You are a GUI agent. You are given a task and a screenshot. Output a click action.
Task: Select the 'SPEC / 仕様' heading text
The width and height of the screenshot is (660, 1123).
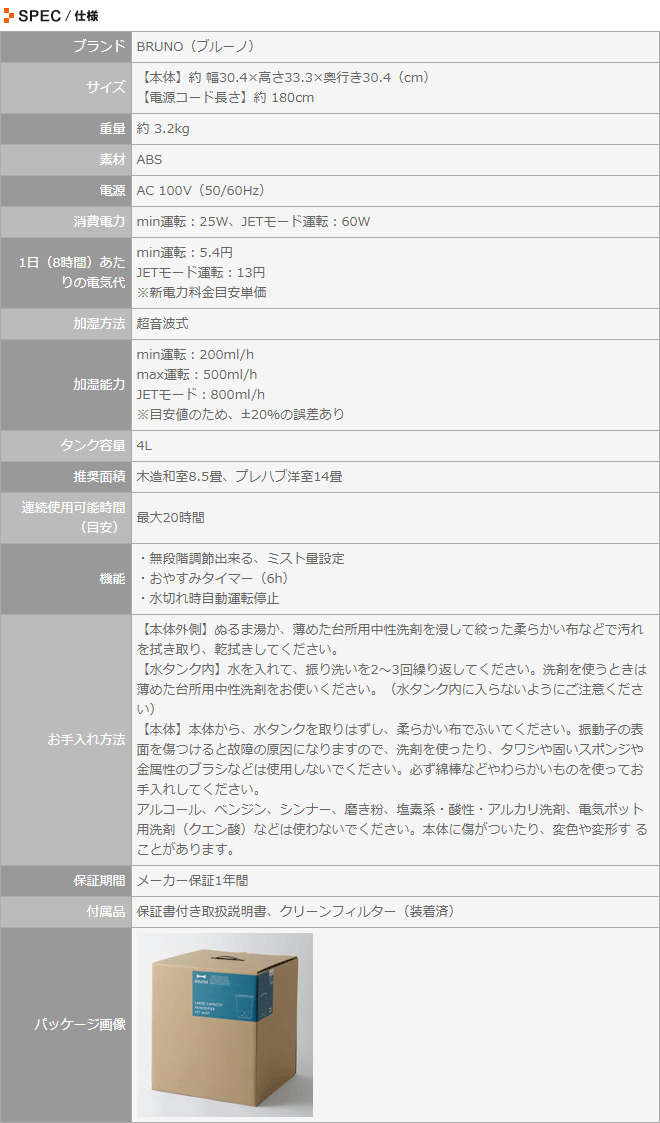pos(58,15)
